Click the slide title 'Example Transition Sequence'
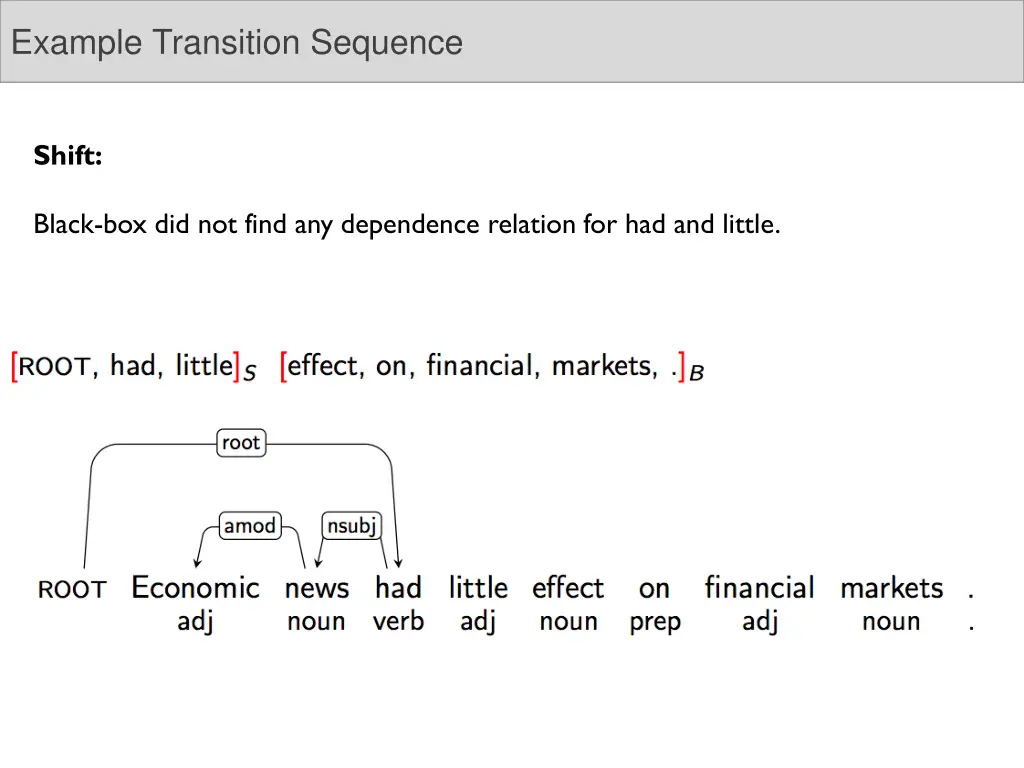The width and height of the screenshot is (1024, 768). [237, 43]
